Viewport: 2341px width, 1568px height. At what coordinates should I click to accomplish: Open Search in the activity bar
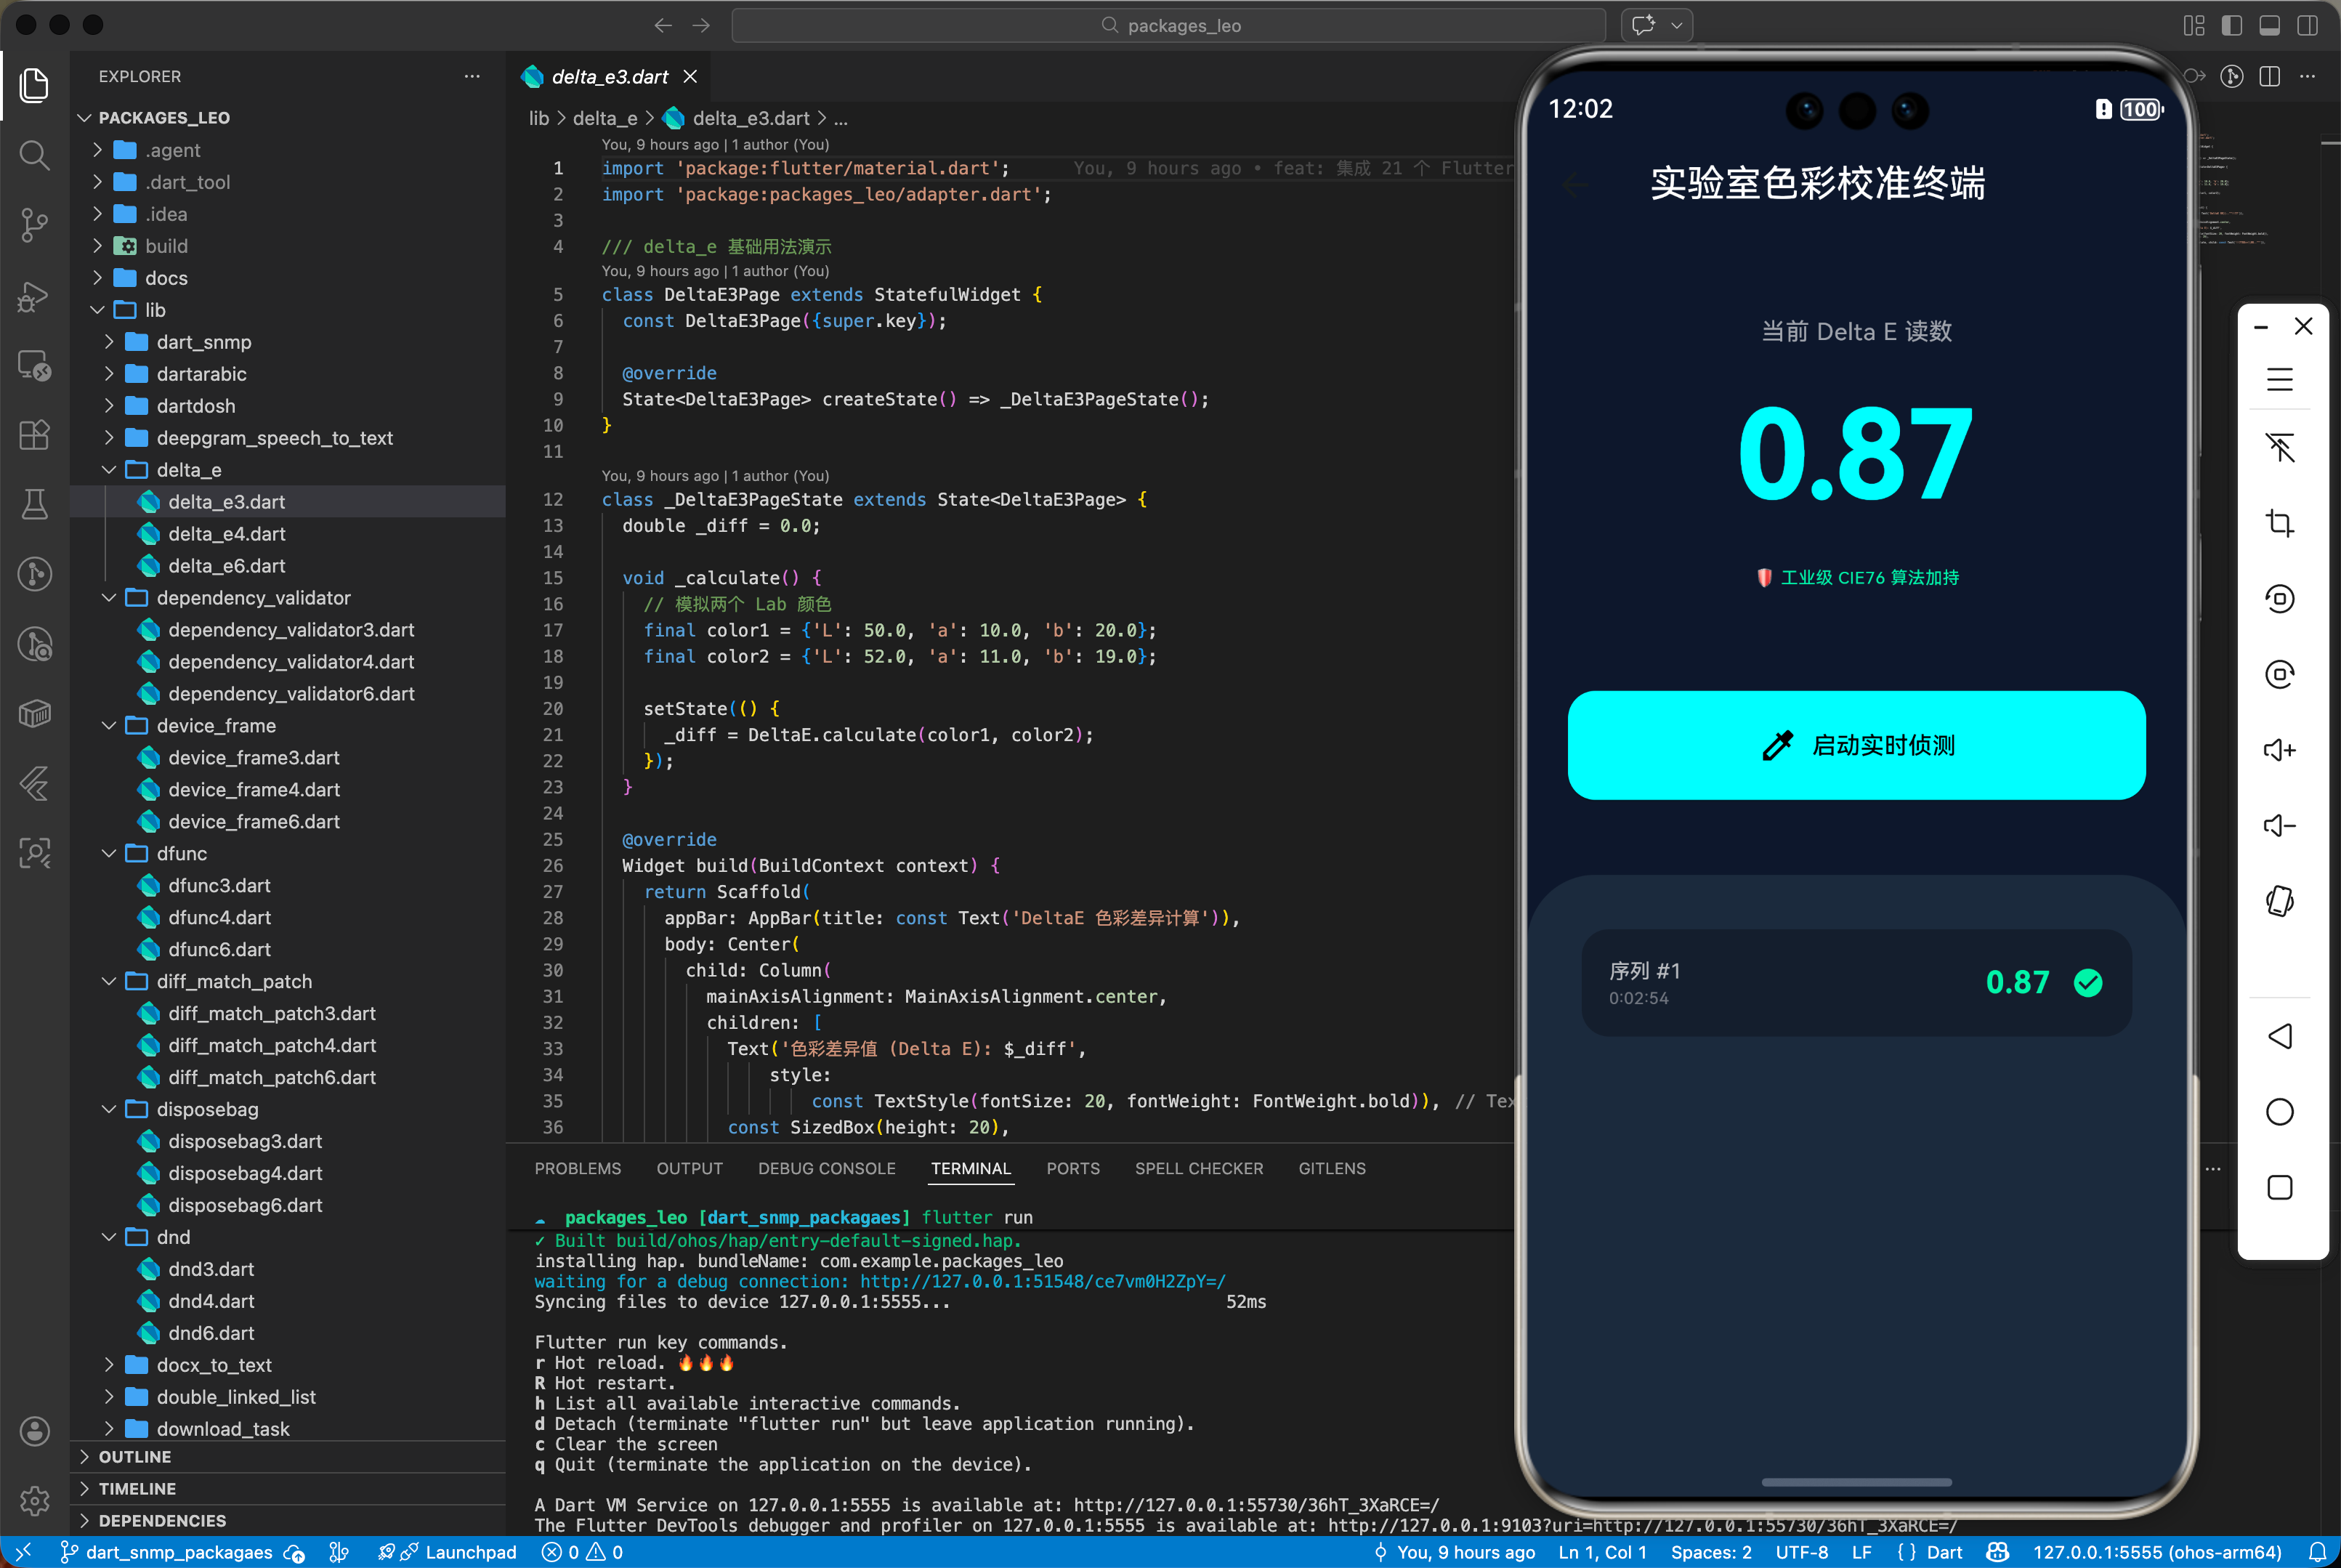coord(34,155)
